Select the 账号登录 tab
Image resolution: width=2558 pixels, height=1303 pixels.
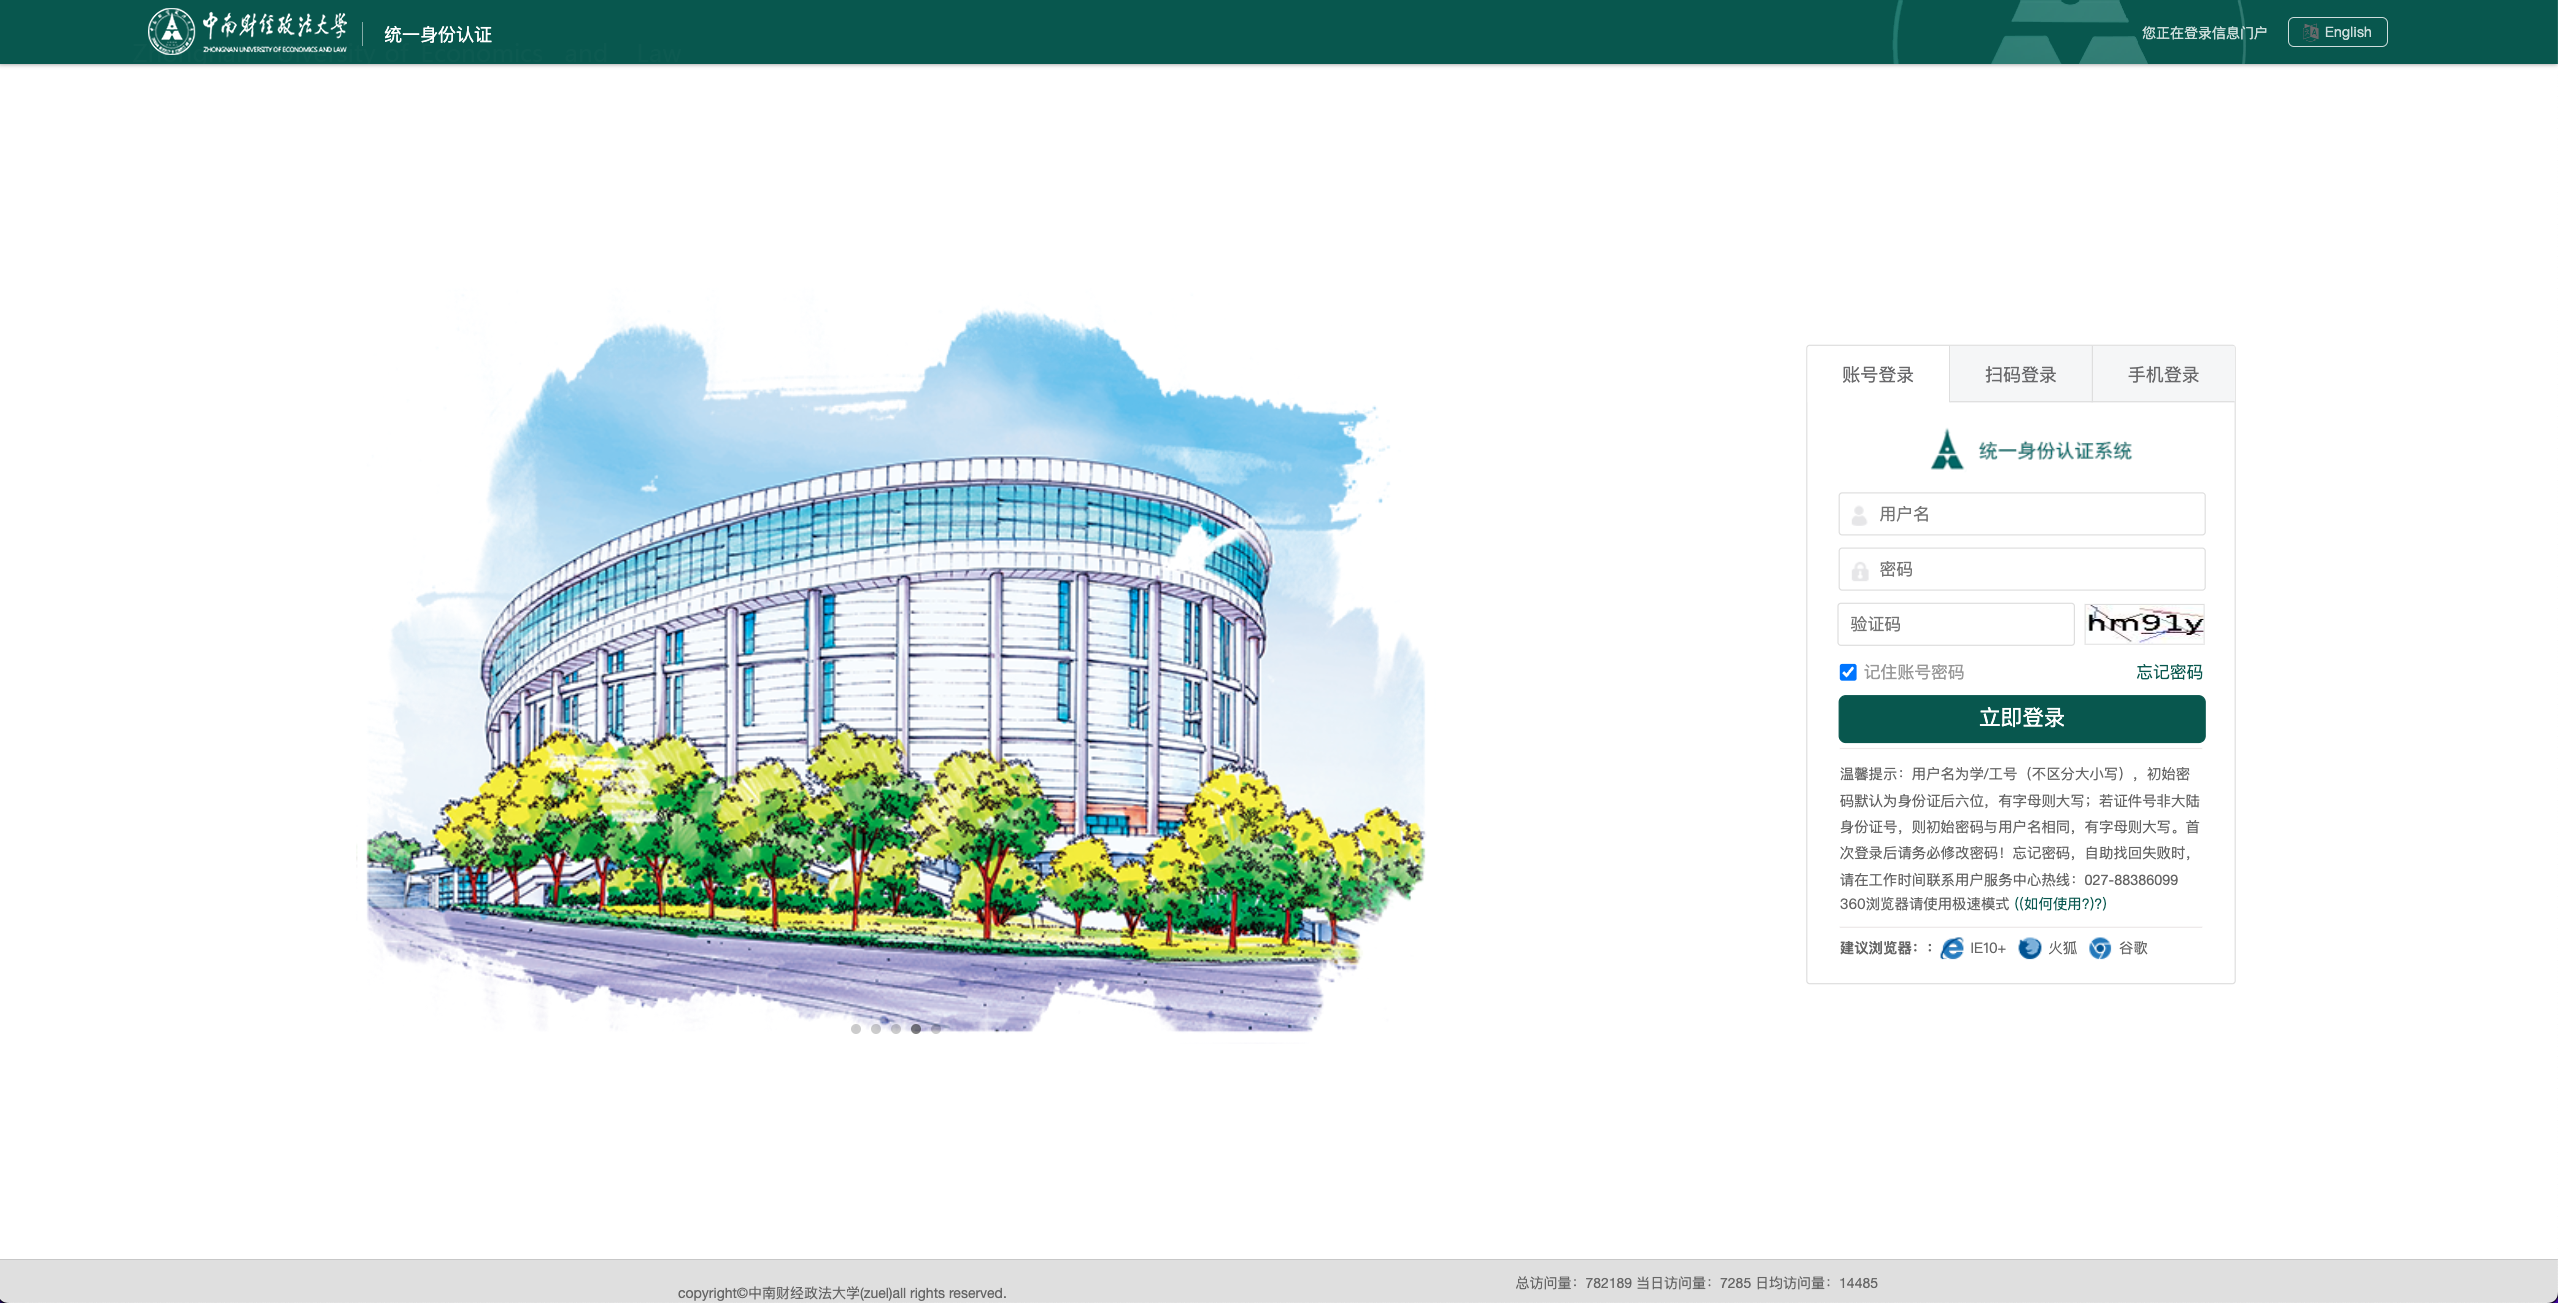pyautogui.click(x=1877, y=374)
